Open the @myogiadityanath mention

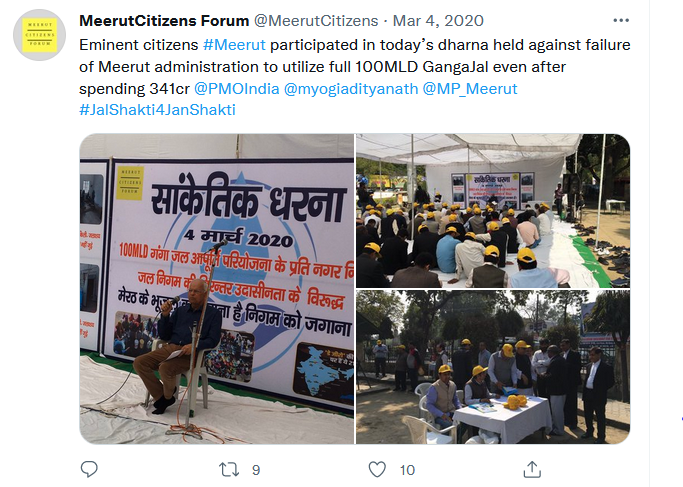[x=351, y=88]
